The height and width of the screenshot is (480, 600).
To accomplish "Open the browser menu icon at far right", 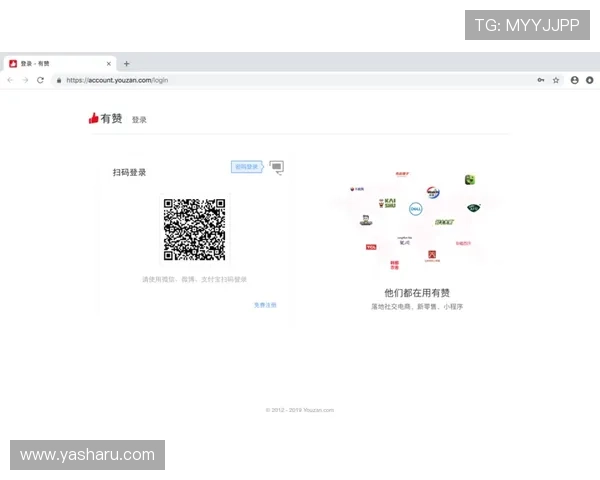I will [x=589, y=80].
